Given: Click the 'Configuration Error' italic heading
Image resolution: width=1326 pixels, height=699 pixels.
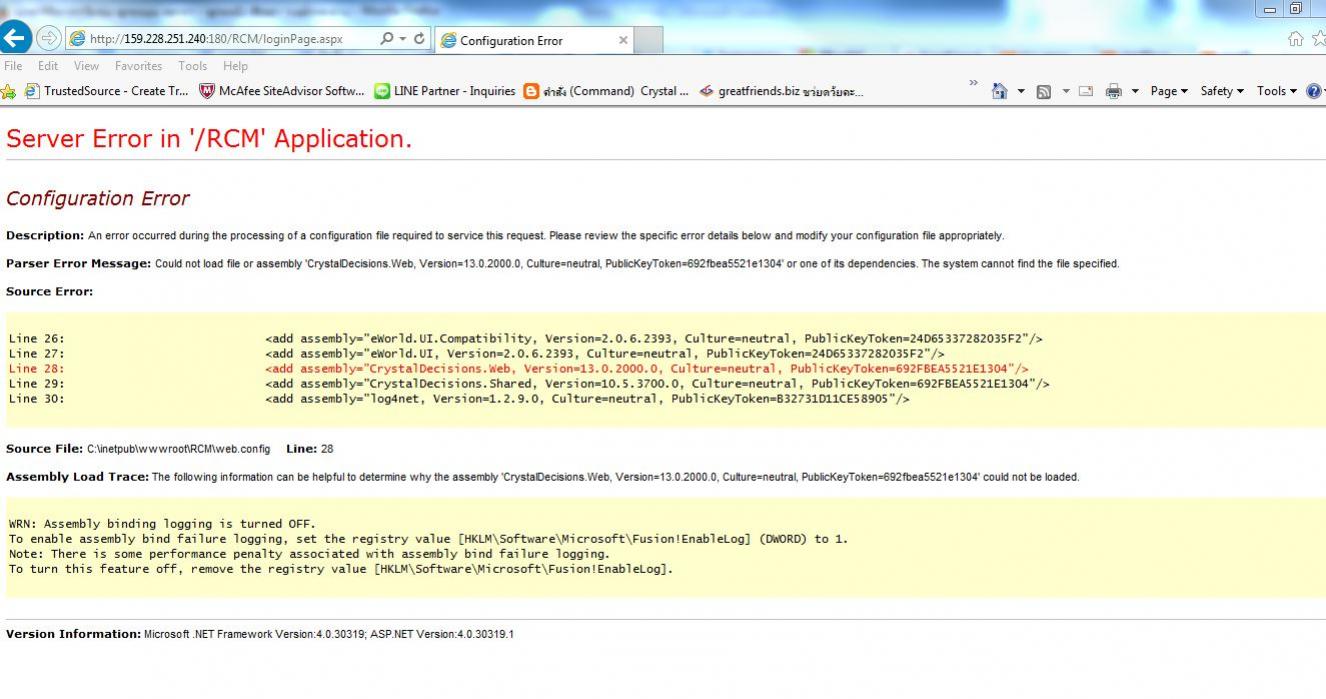Looking at the screenshot, I should [97, 198].
